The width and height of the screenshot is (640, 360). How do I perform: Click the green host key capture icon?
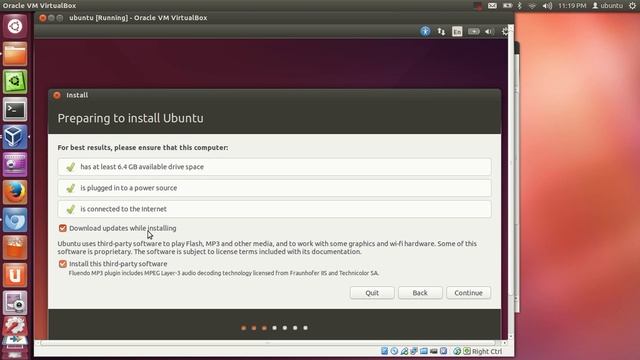point(467,351)
